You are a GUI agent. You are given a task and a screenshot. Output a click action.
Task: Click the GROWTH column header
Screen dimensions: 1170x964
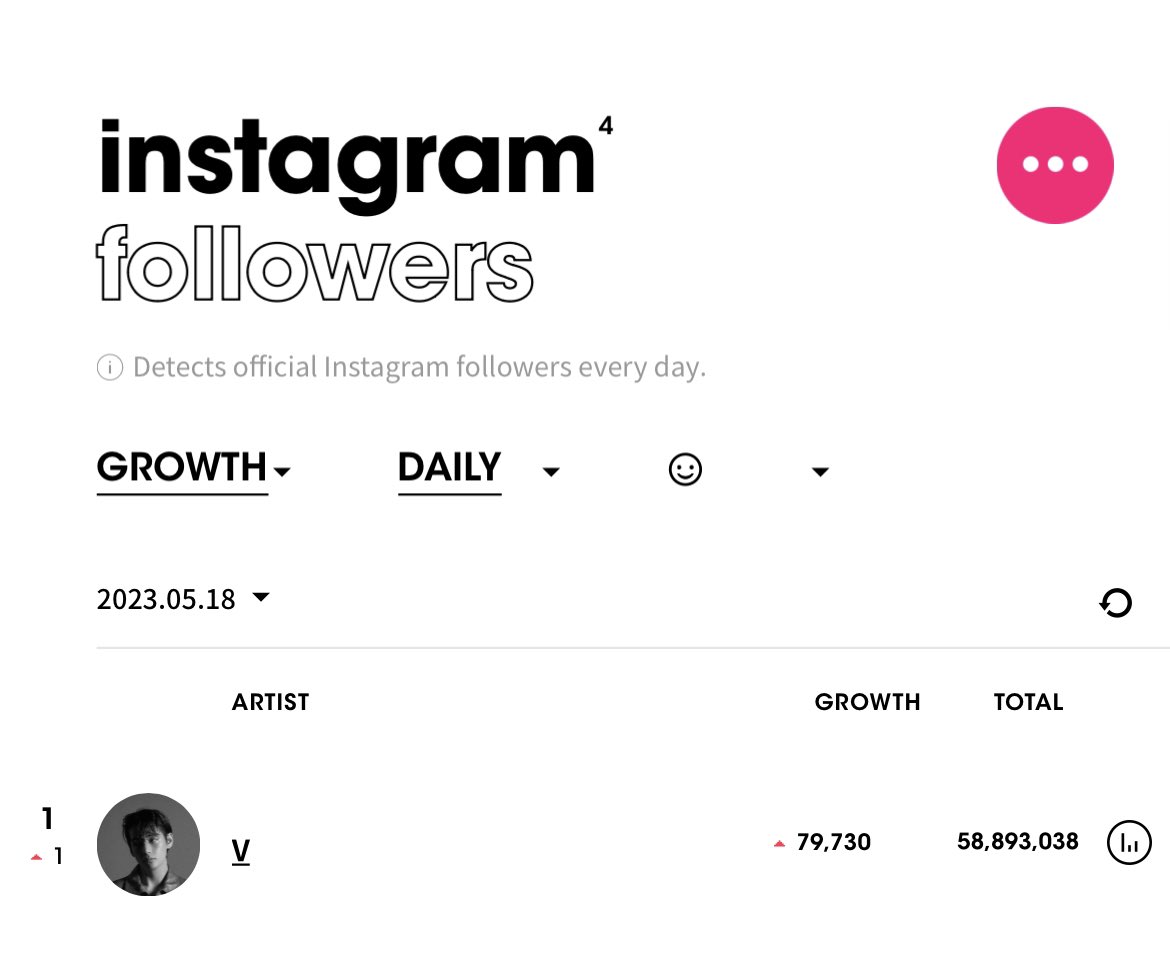pos(867,702)
